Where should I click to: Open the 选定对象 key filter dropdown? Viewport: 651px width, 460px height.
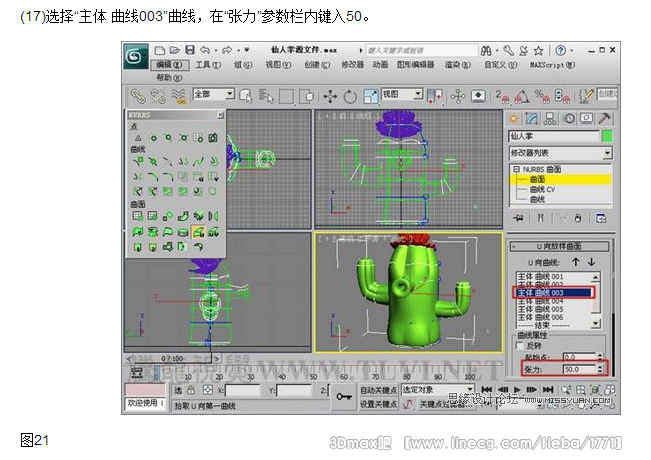pos(438,390)
